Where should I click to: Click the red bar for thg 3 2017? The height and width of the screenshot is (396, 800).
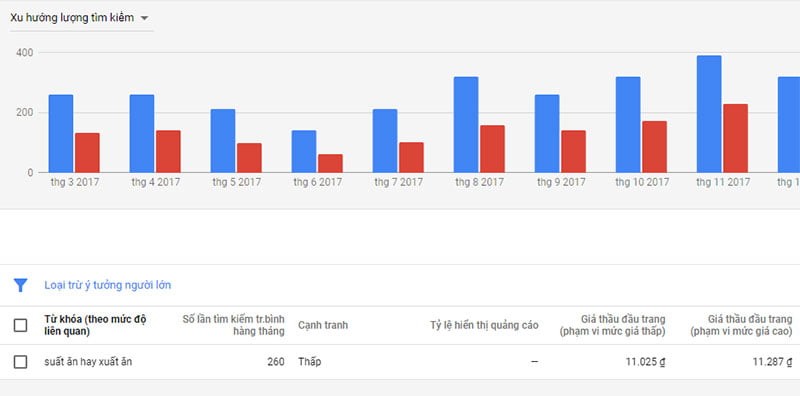87,153
